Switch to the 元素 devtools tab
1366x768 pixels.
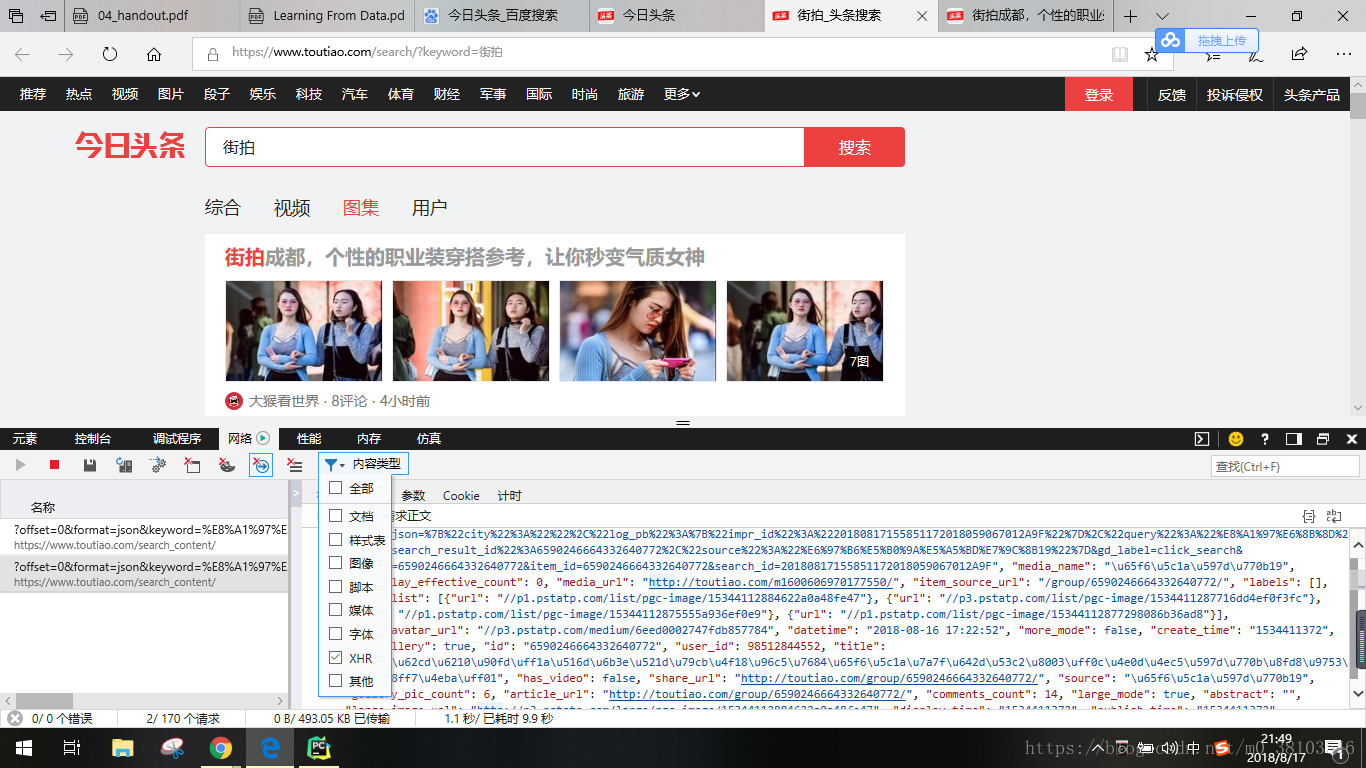click(25, 439)
